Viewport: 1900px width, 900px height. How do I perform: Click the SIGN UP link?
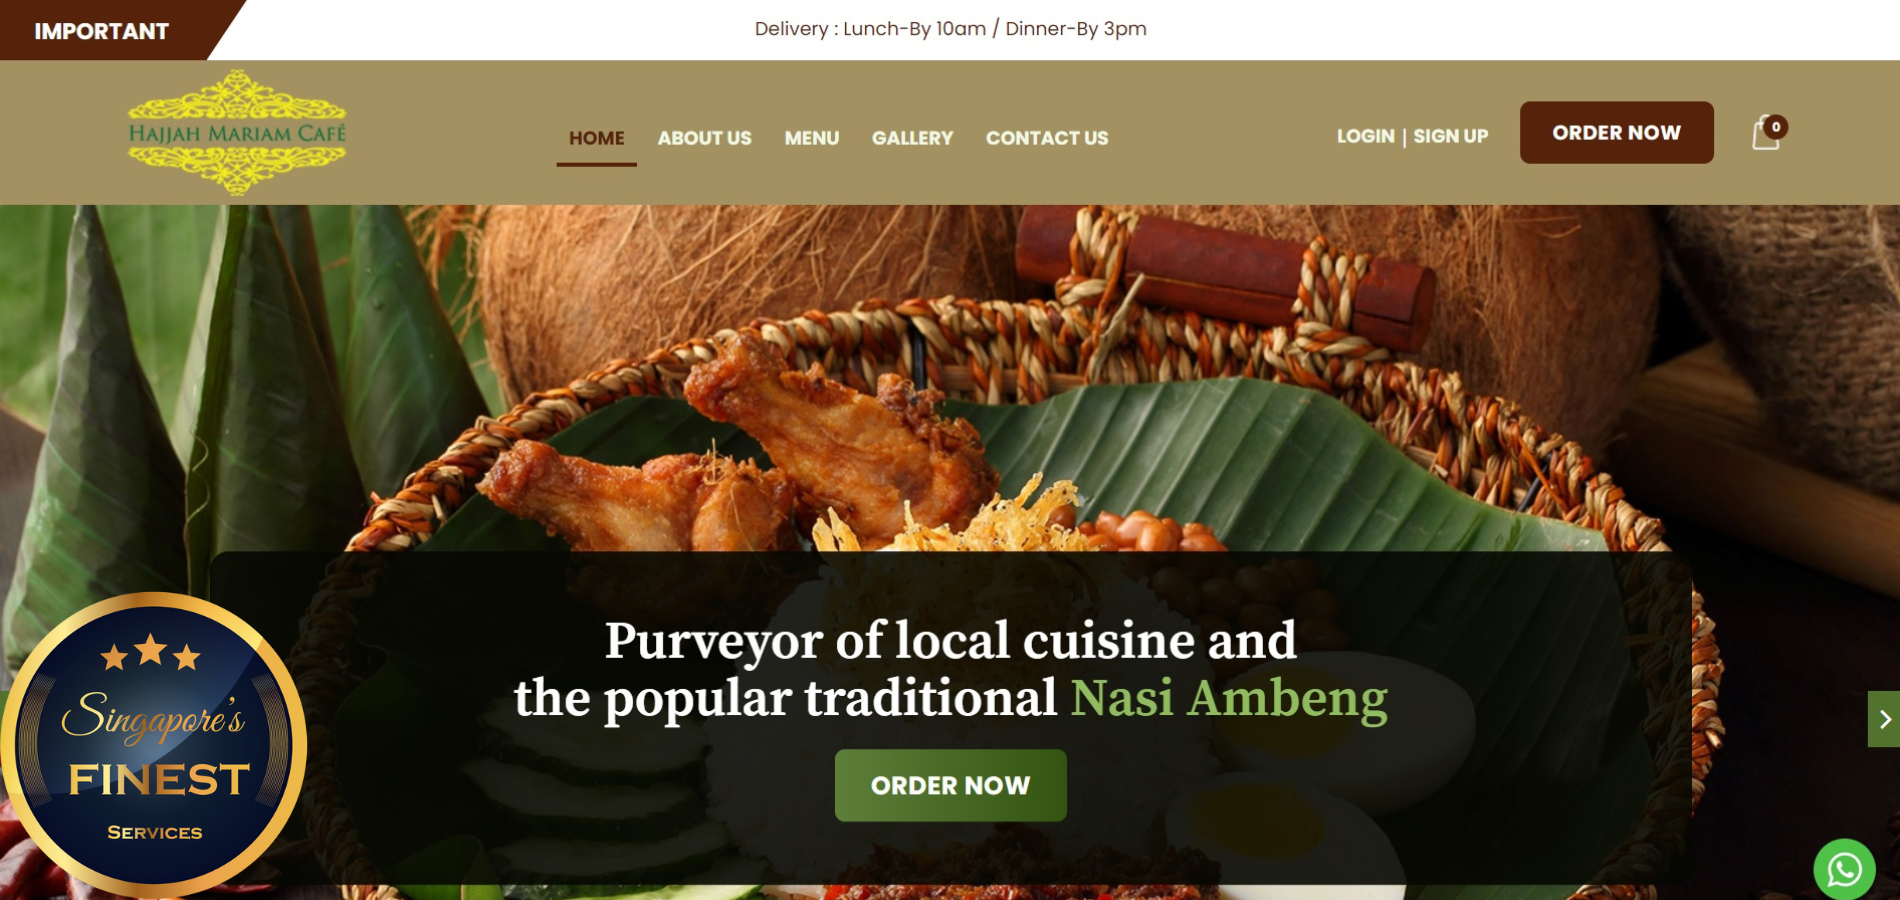1450,136
